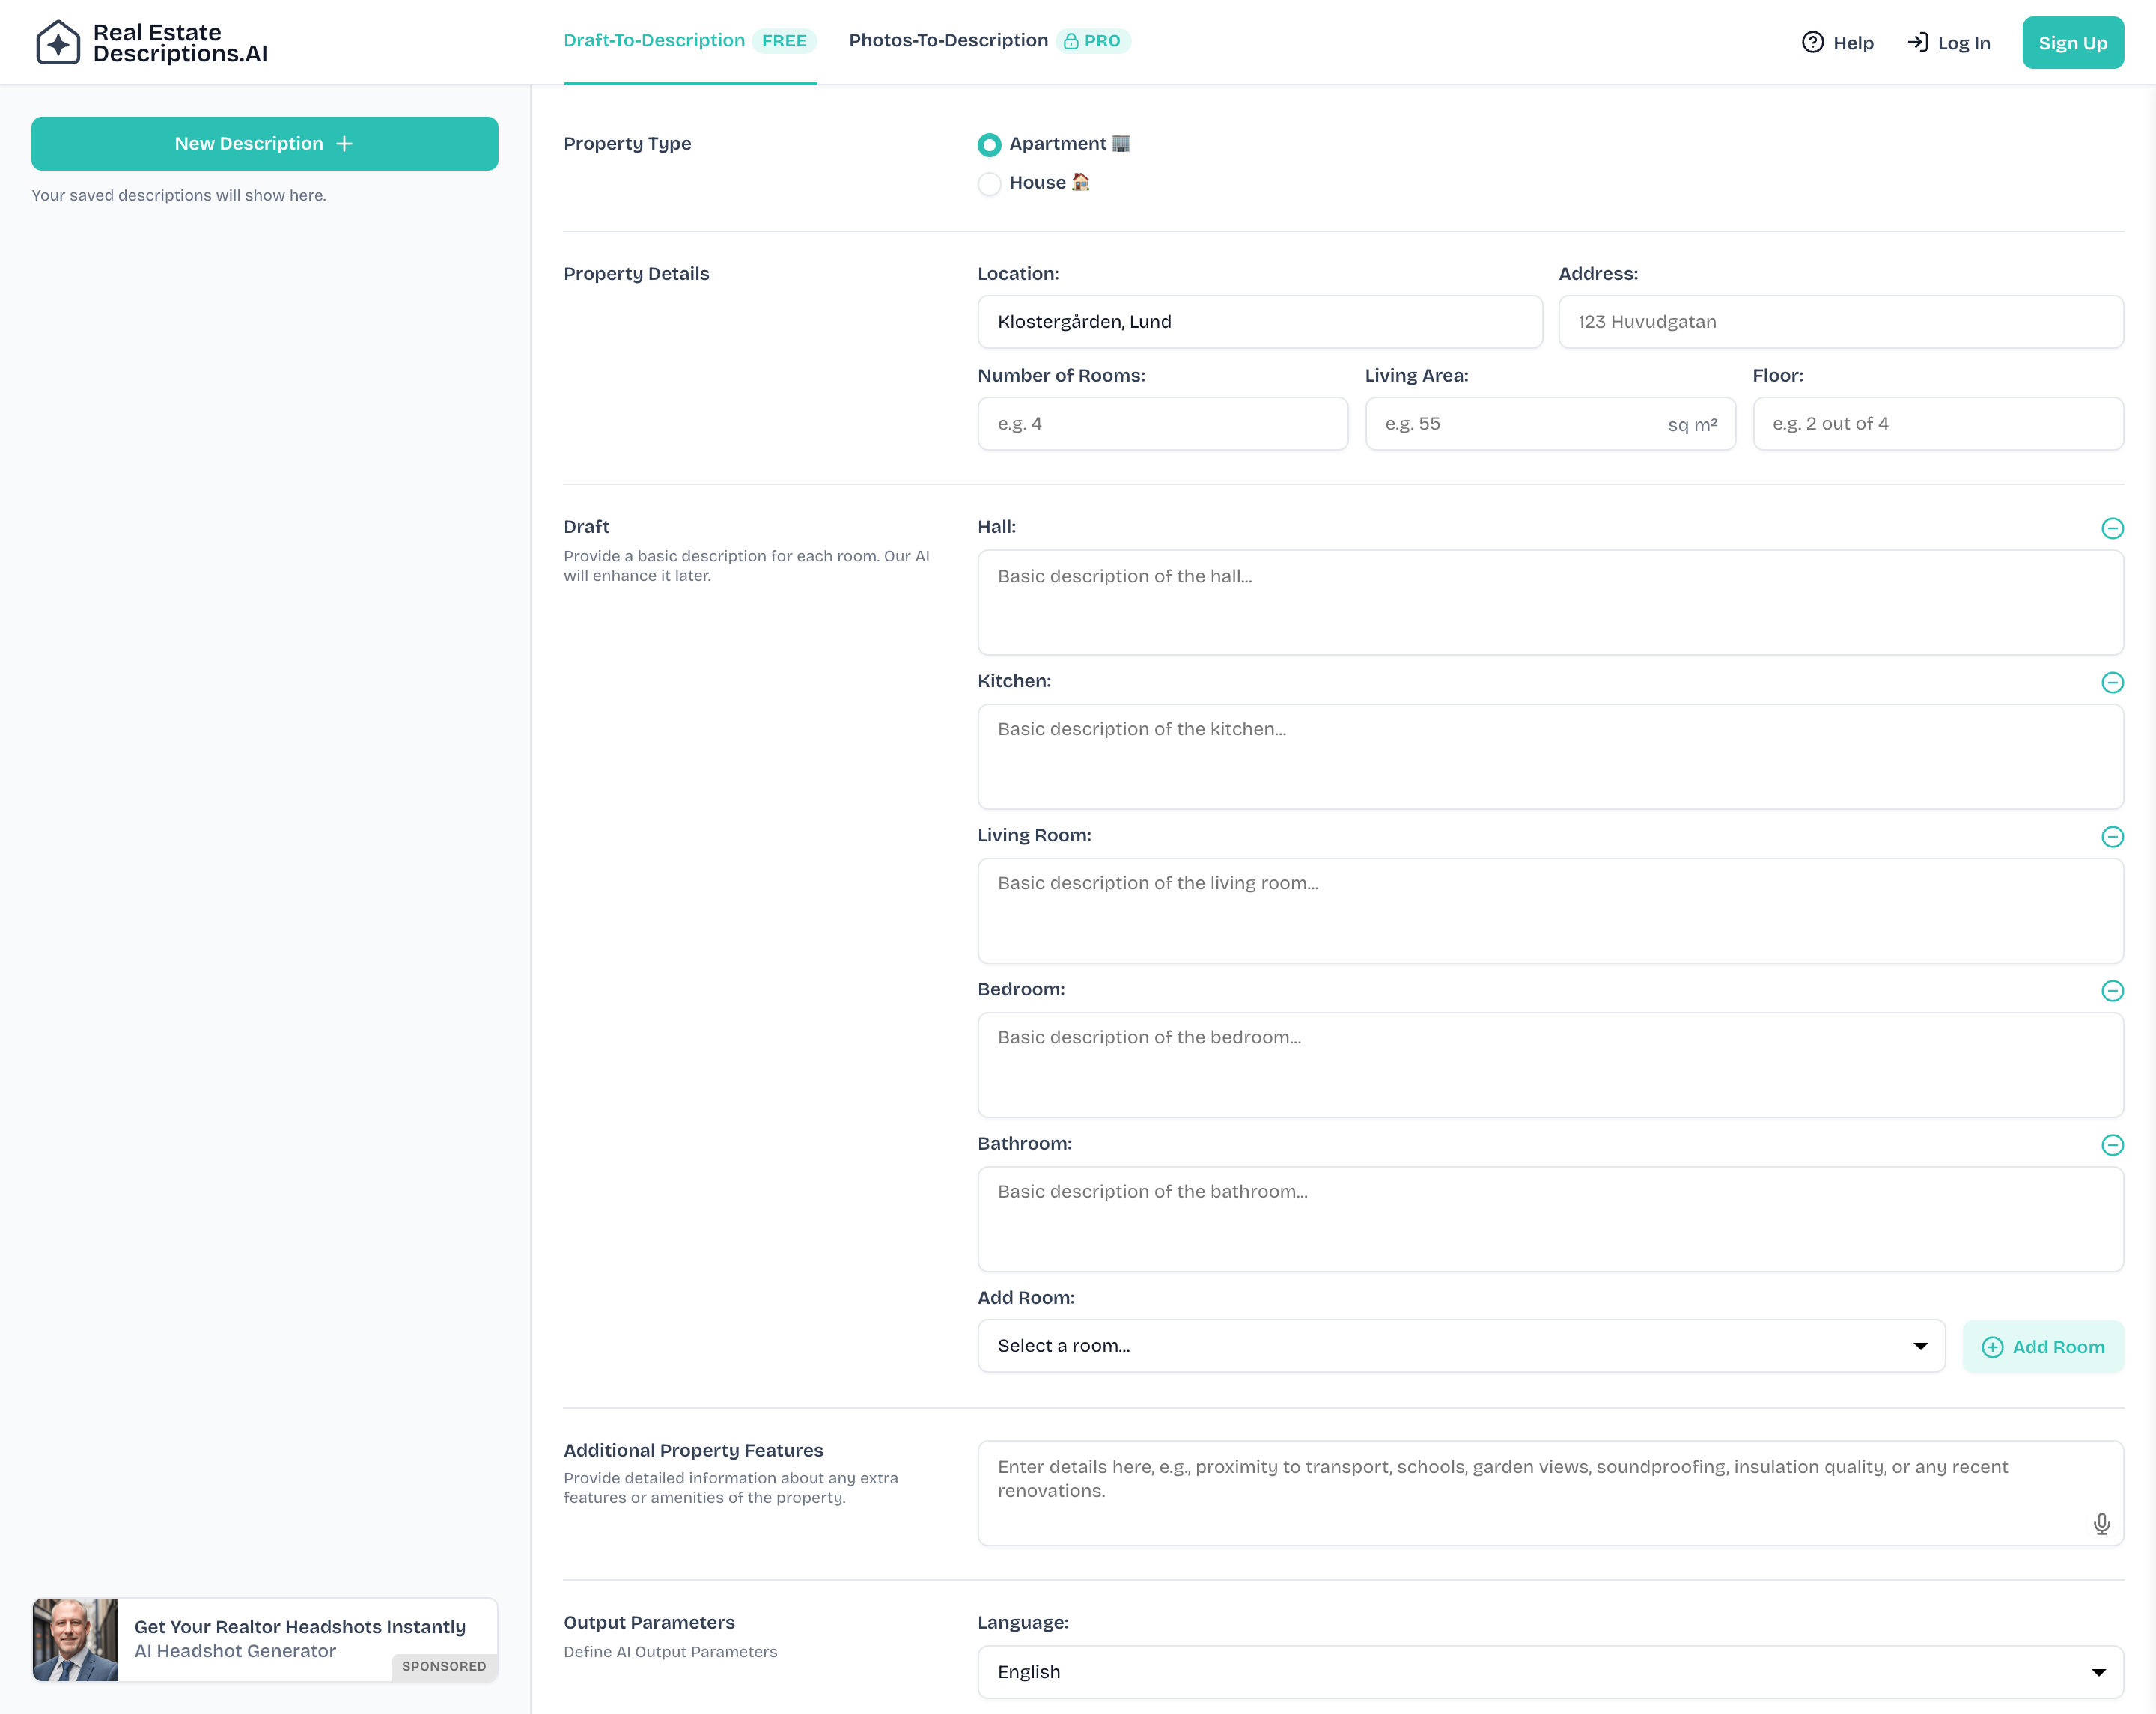Click the microphone voice input icon
This screenshot has height=1714, width=2156.
[x=2101, y=1523]
